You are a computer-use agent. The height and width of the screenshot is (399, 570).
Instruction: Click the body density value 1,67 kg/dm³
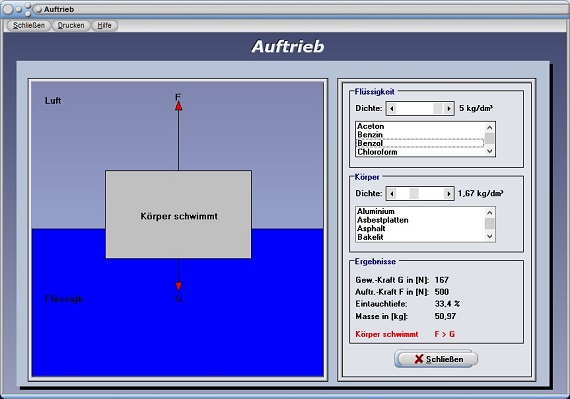[481, 193]
